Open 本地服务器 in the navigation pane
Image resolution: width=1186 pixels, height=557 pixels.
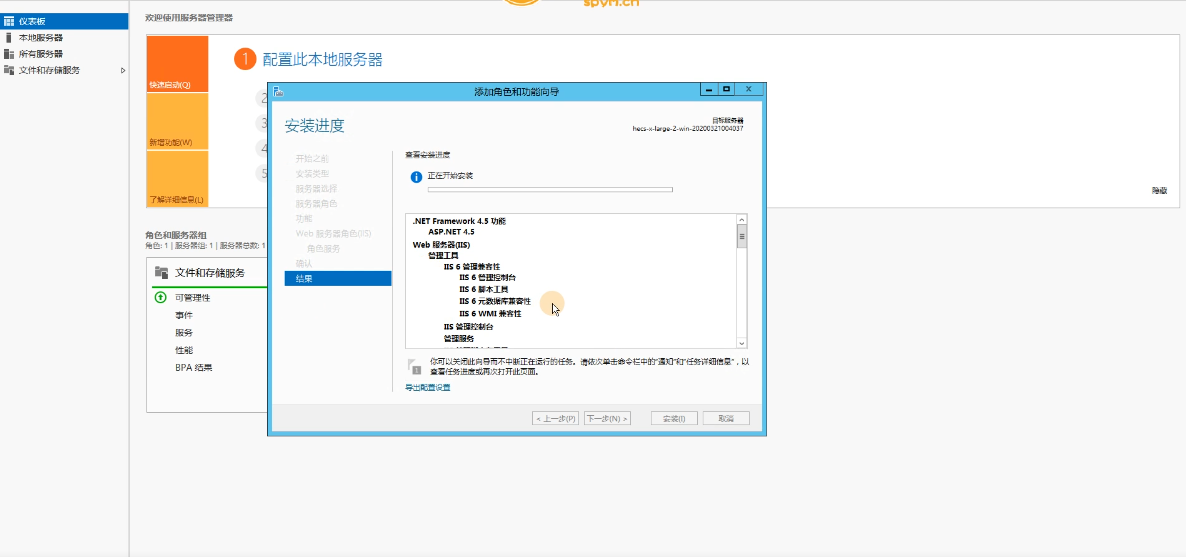[x=64, y=37]
